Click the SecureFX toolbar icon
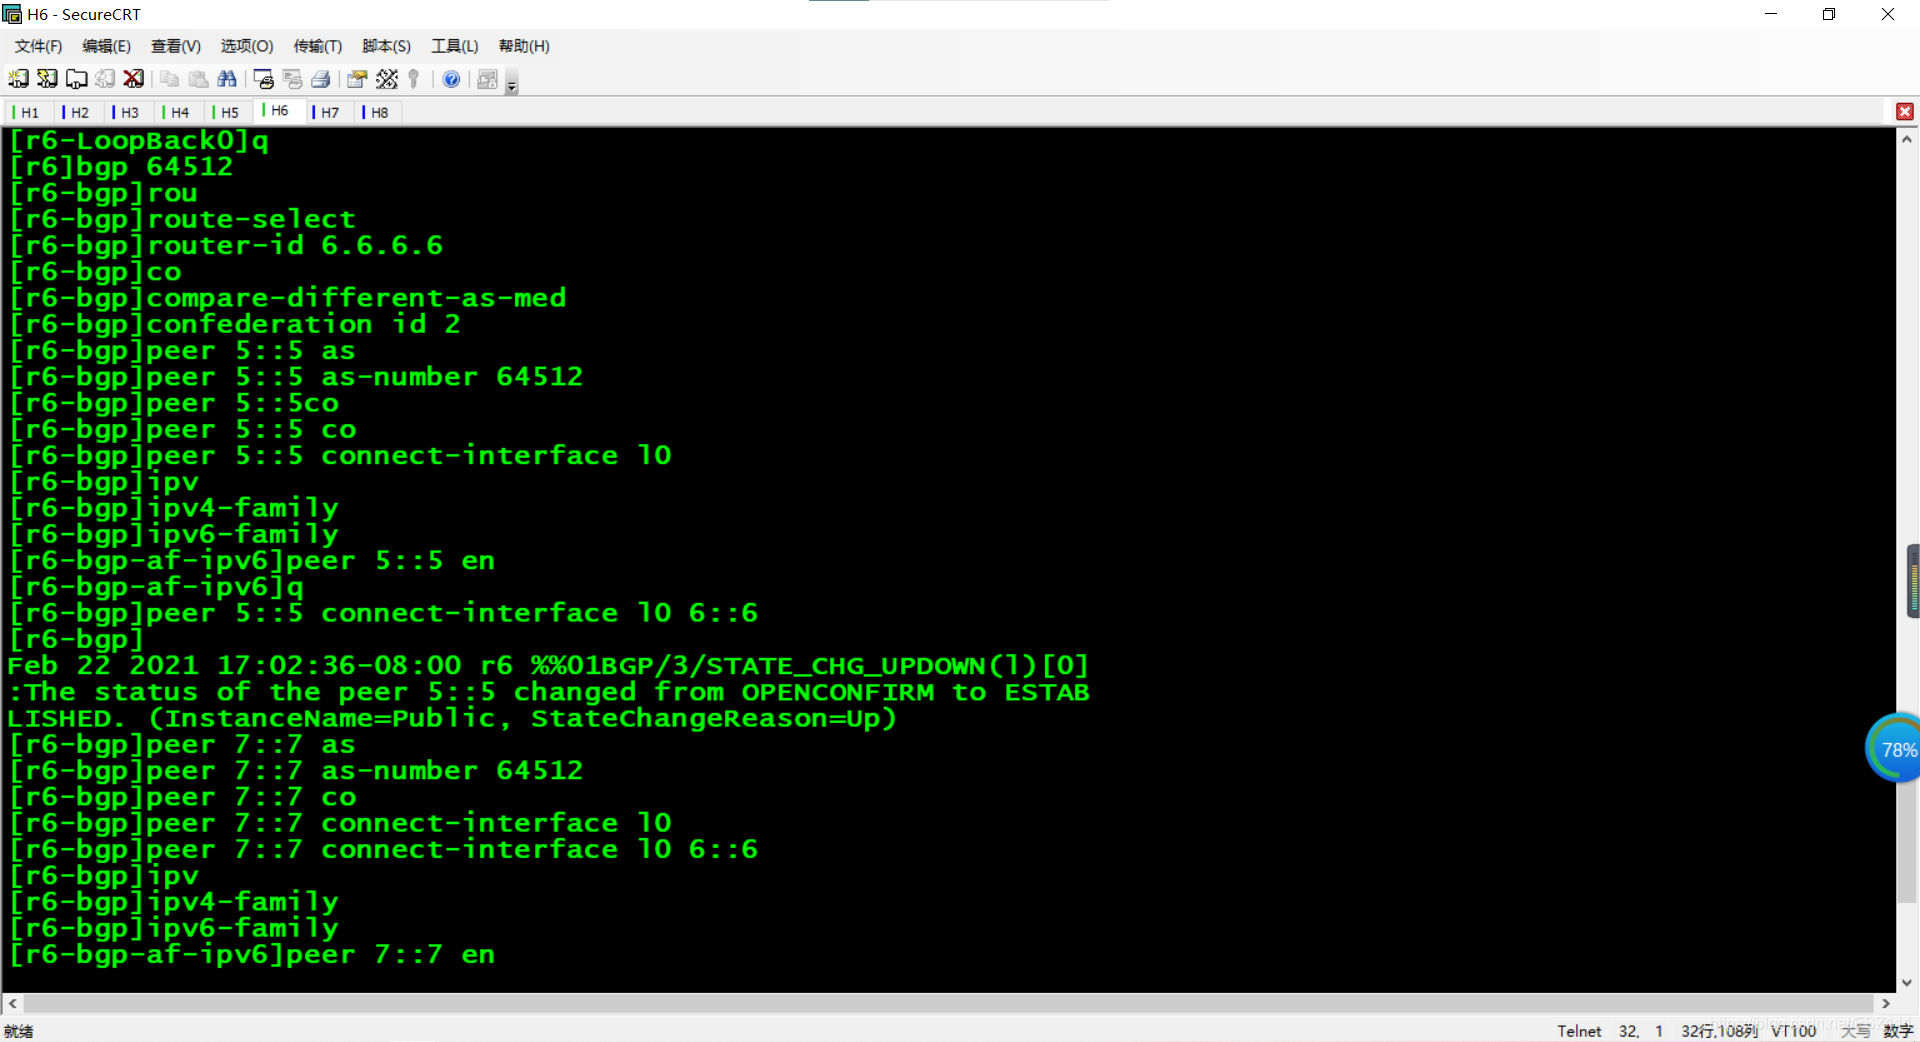The width and height of the screenshot is (1920, 1042). pos(488,79)
